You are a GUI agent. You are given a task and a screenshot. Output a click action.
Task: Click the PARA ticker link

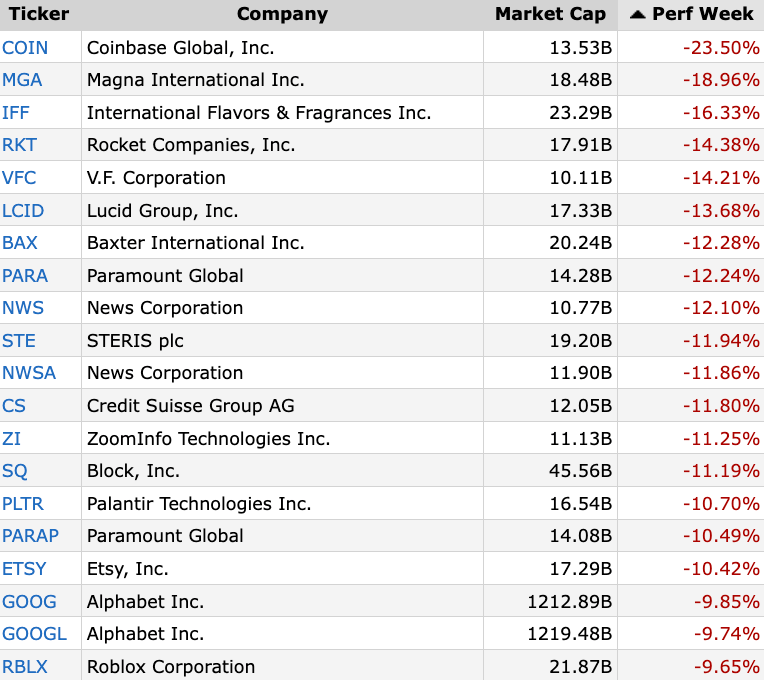point(25,276)
